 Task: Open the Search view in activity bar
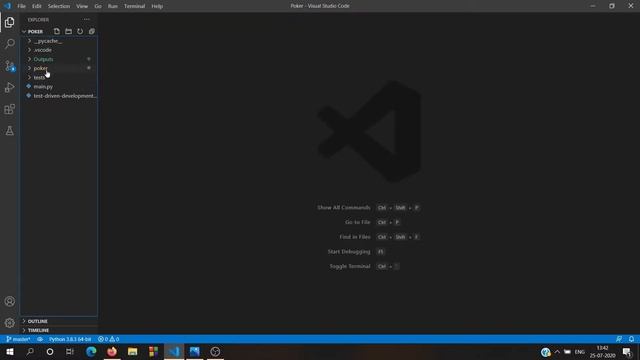[x=9, y=44]
